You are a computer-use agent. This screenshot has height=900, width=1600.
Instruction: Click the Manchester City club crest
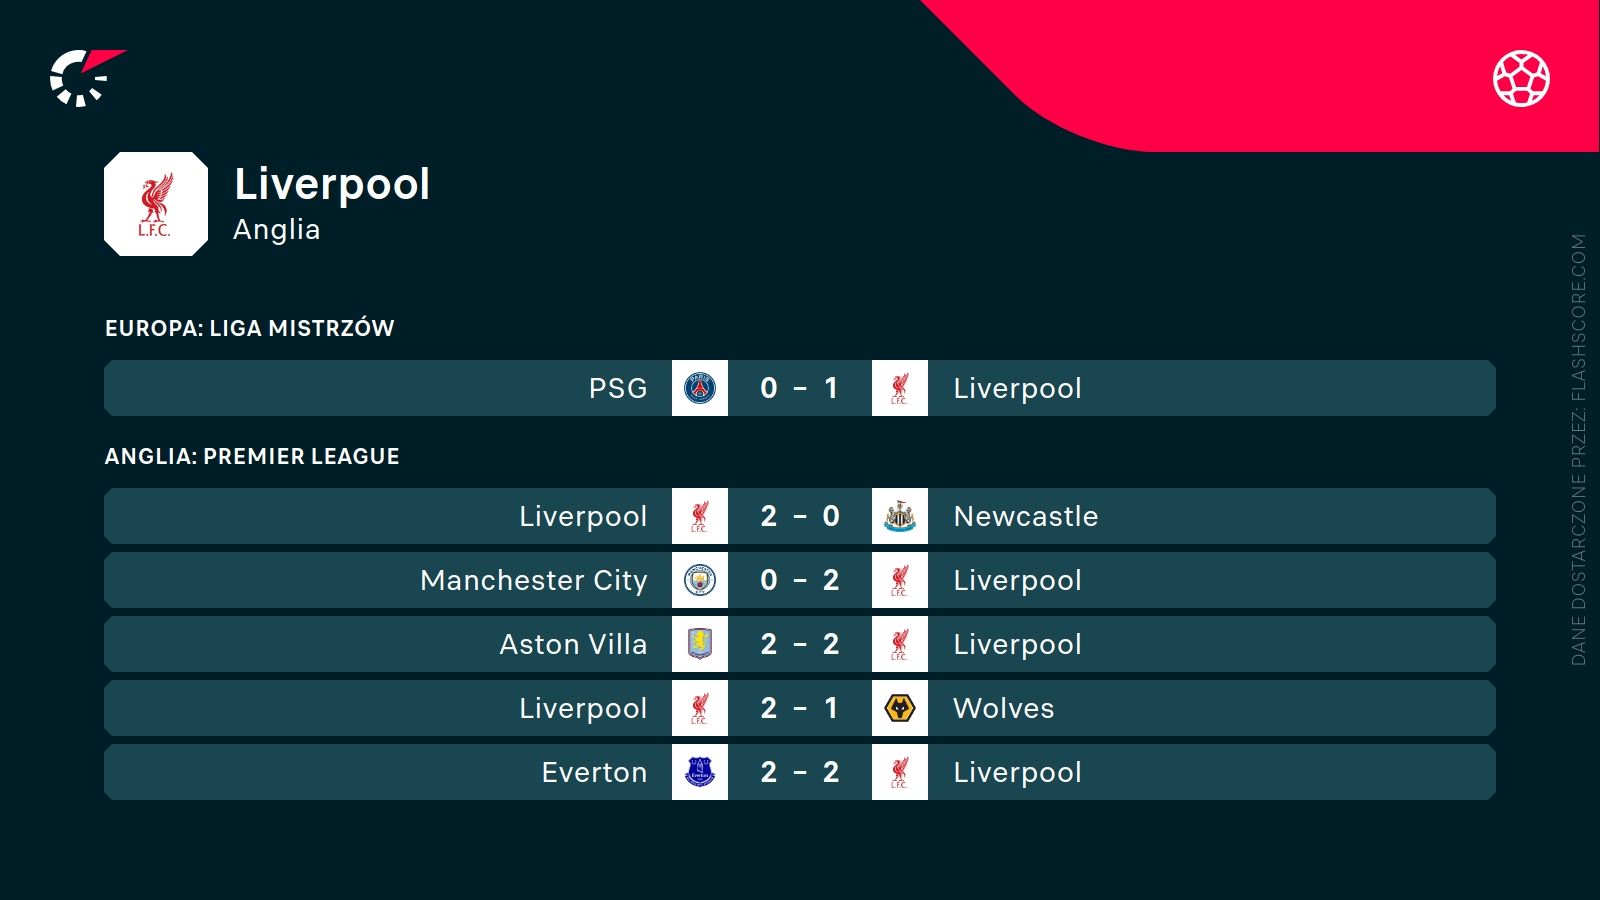700,580
